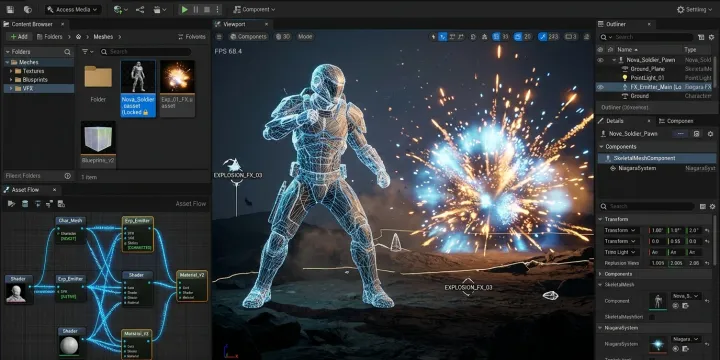Select Ground_Plane in Outliner

[x=647, y=69]
